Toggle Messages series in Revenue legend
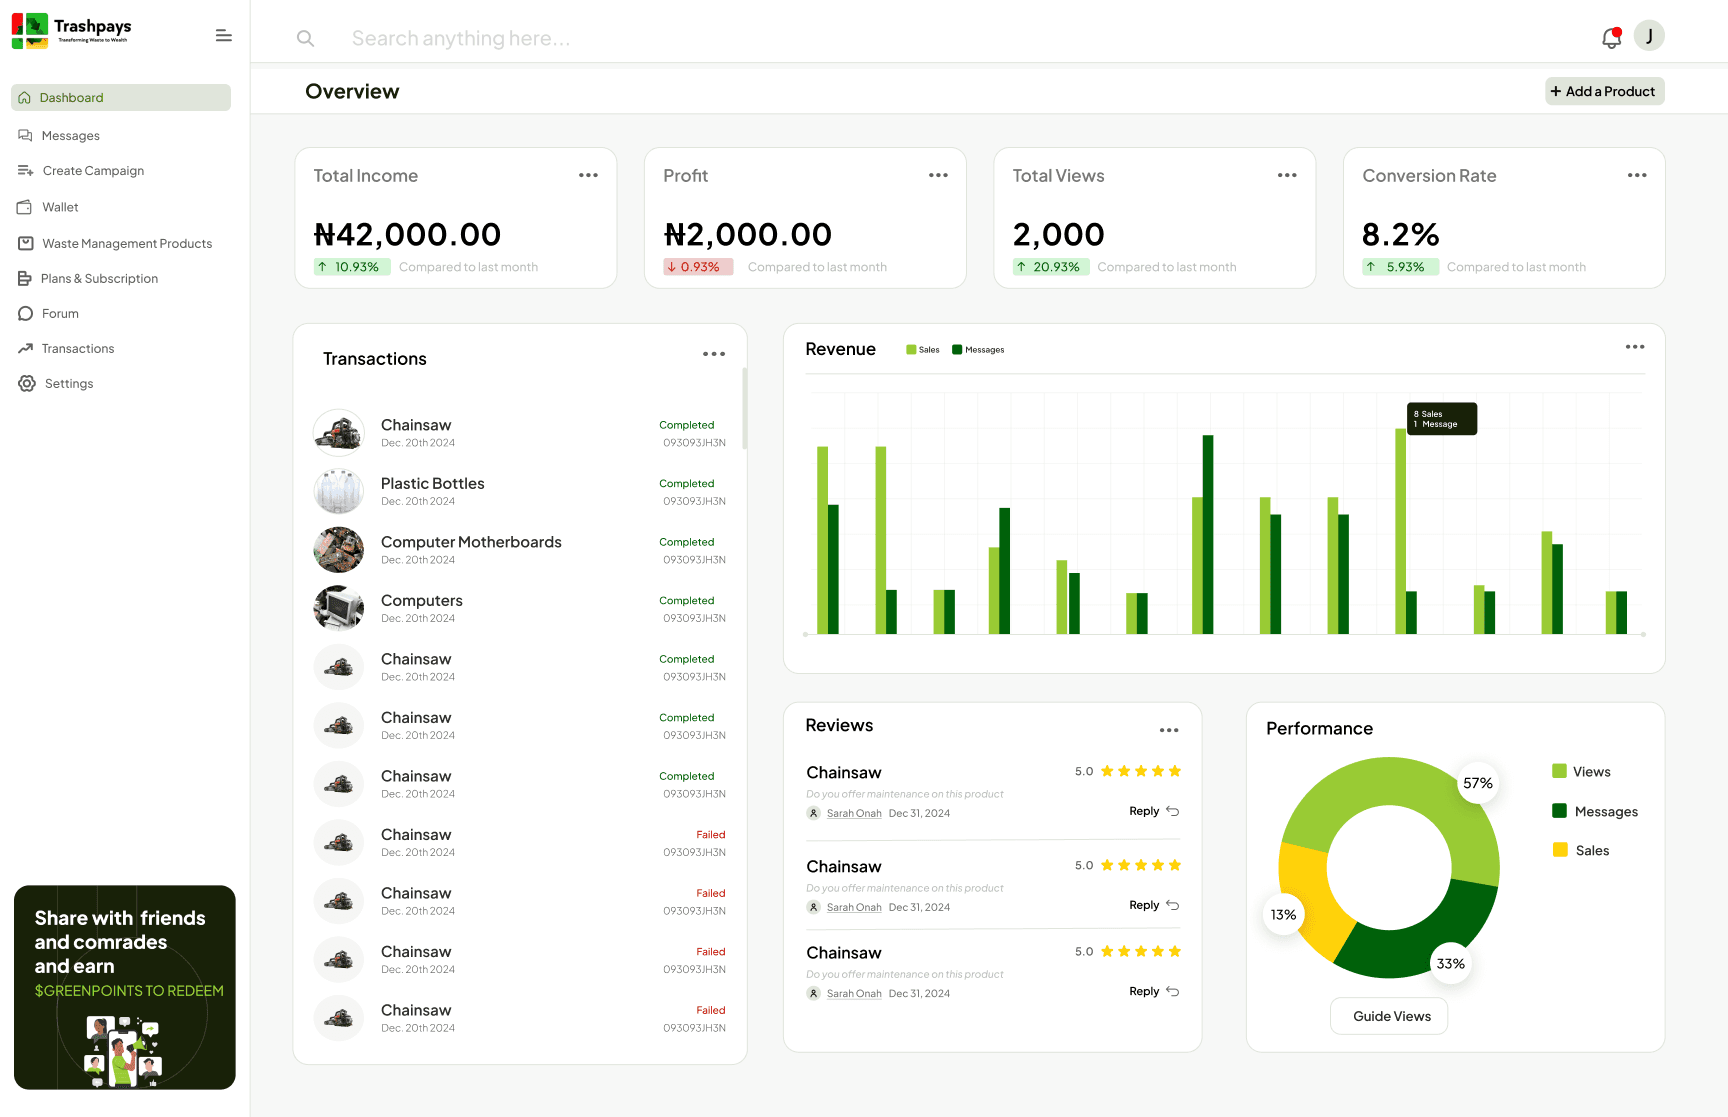 pos(978,350)
